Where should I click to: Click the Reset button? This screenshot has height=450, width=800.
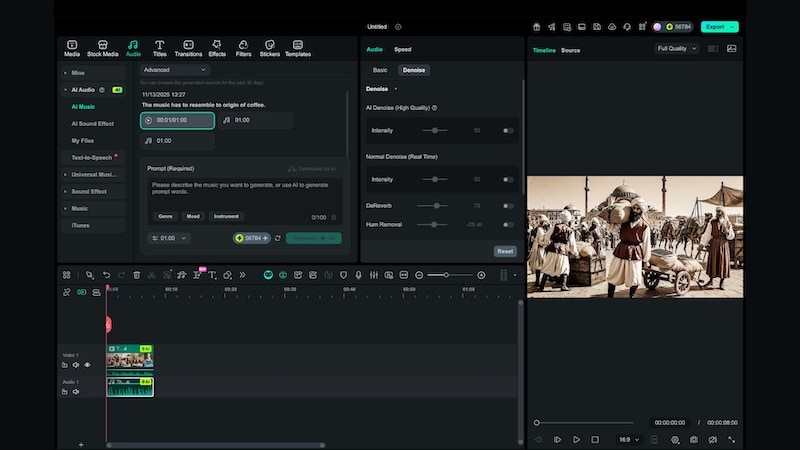click(505, 251)
